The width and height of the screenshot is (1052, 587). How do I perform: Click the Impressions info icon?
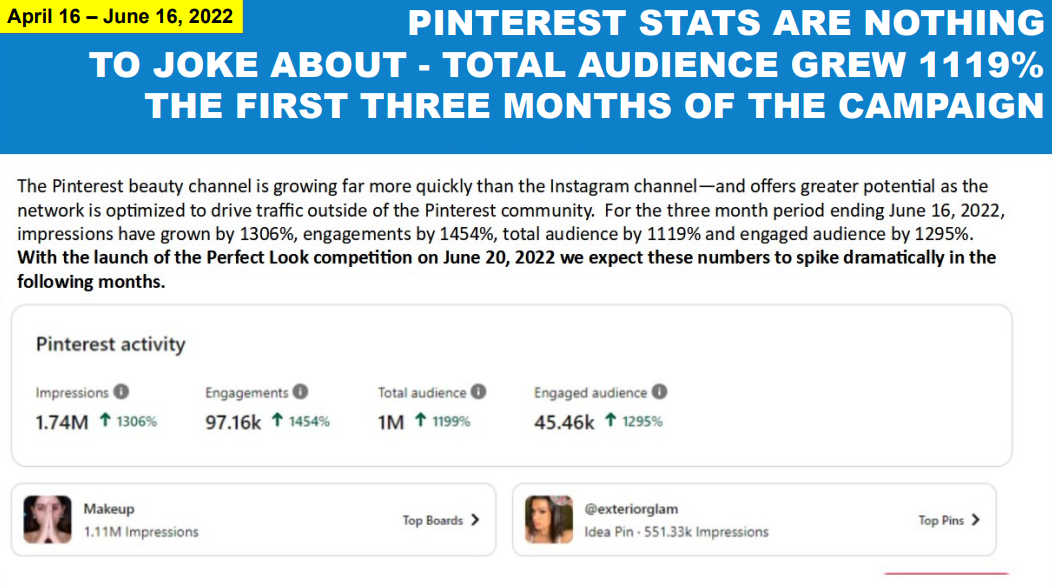pyautogui.click(x=121, y=392)
